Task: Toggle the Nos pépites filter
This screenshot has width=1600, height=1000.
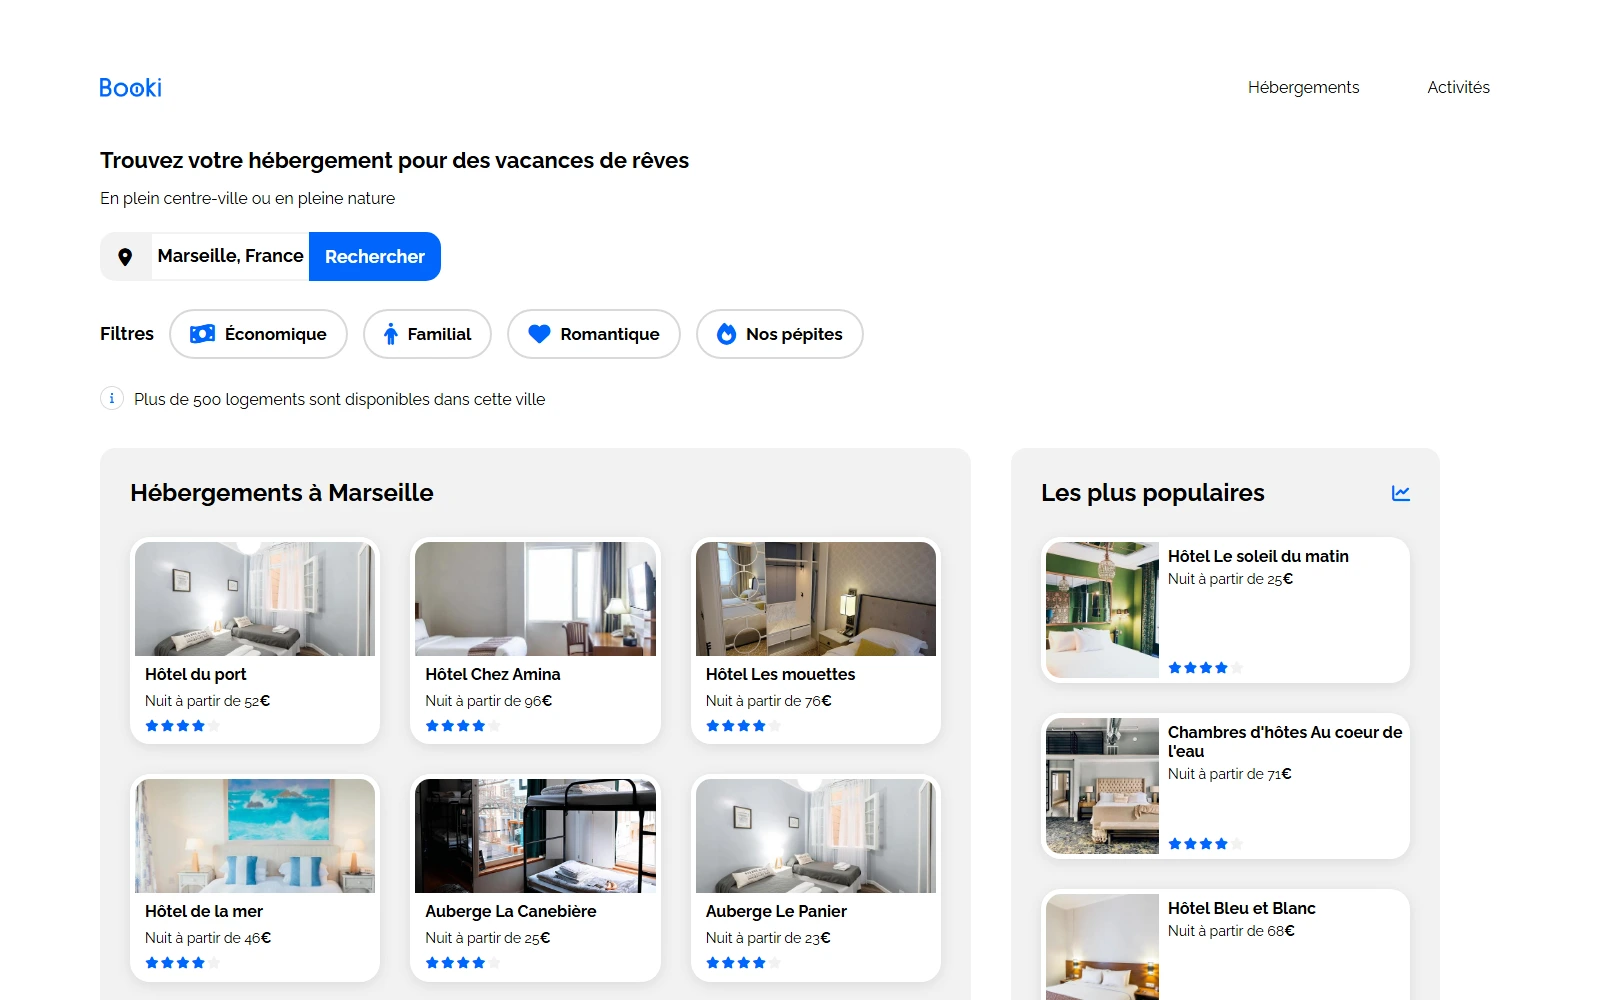Action: [780, 334]
